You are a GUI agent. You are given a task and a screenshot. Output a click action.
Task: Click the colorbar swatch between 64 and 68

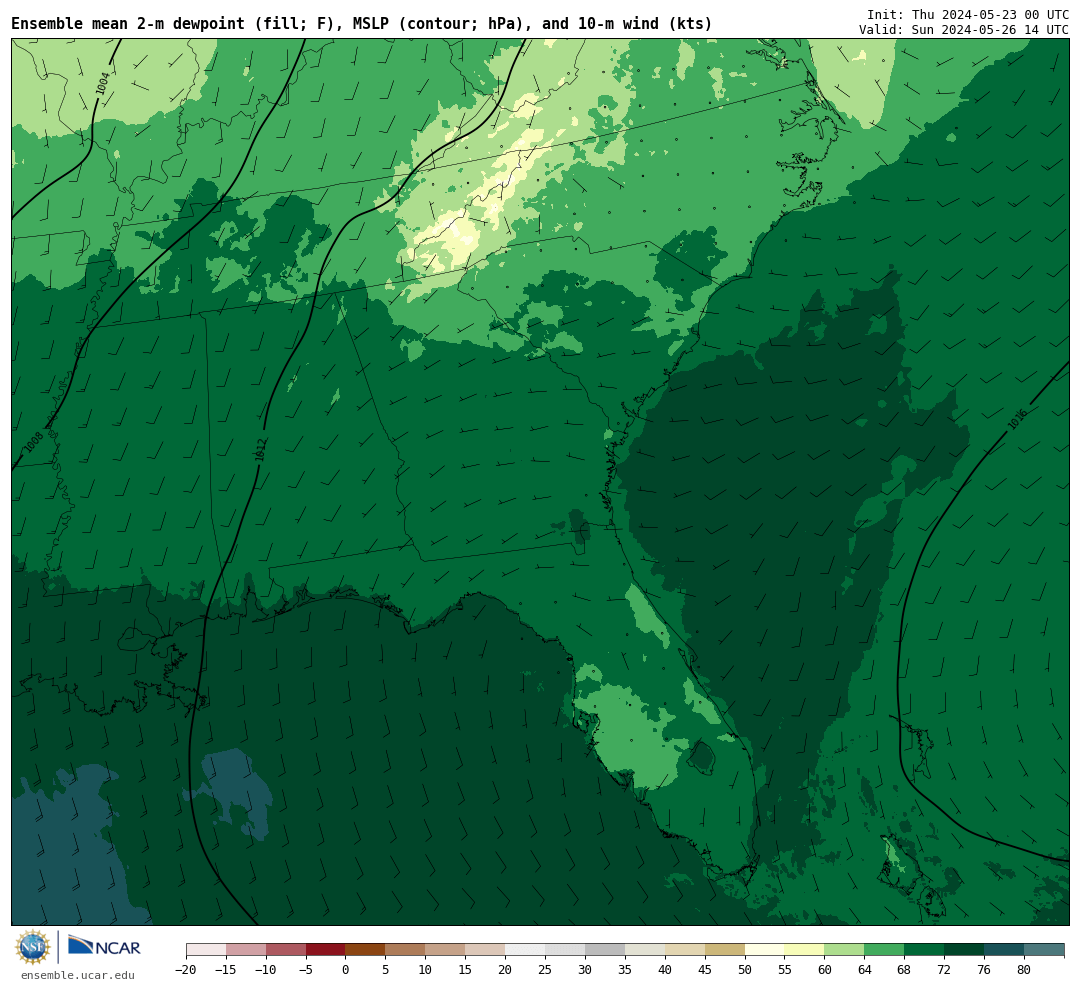tap(884, 950)
